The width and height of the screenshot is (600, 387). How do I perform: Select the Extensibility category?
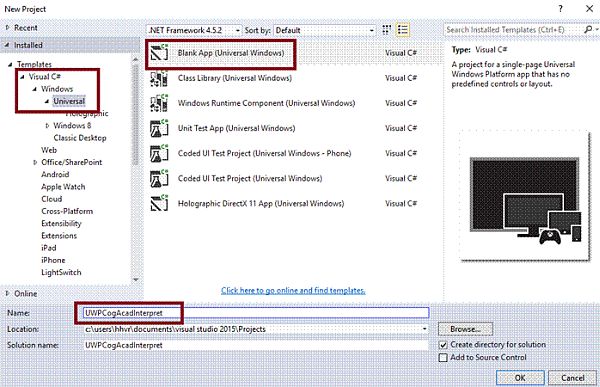click(x=61, y=224)
